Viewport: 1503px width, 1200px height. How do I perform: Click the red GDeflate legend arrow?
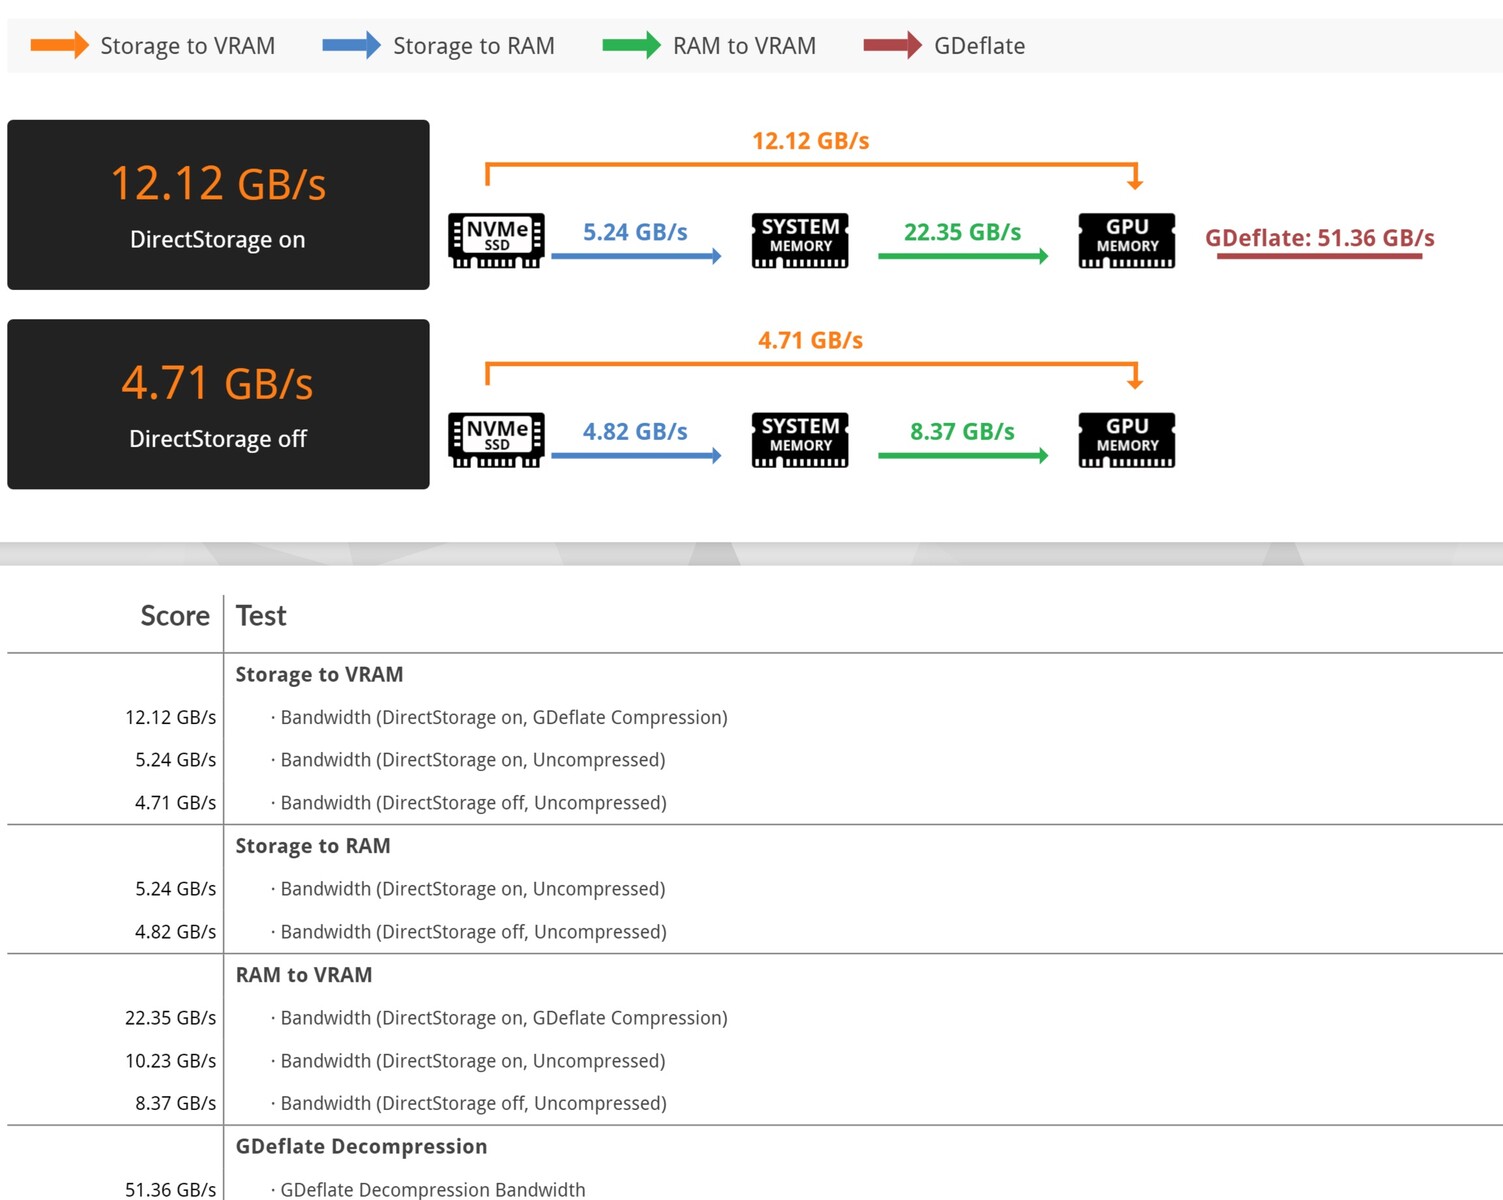(892, 45)
